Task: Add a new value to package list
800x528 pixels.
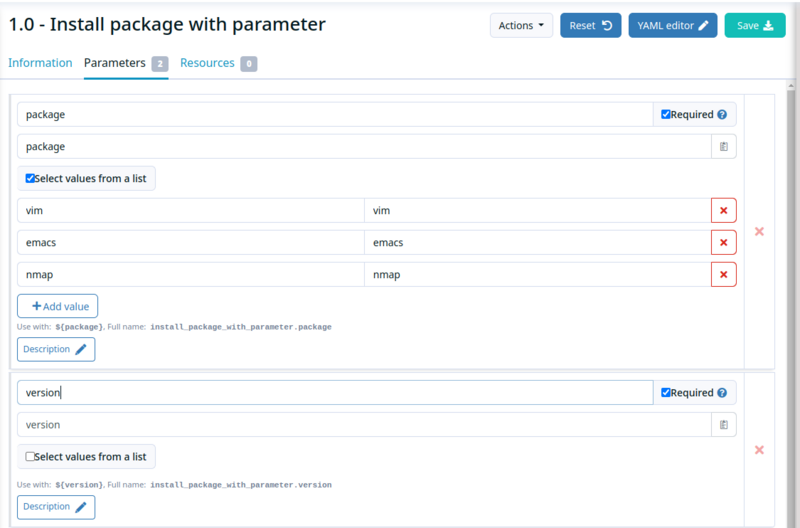Action: [58, 306]
